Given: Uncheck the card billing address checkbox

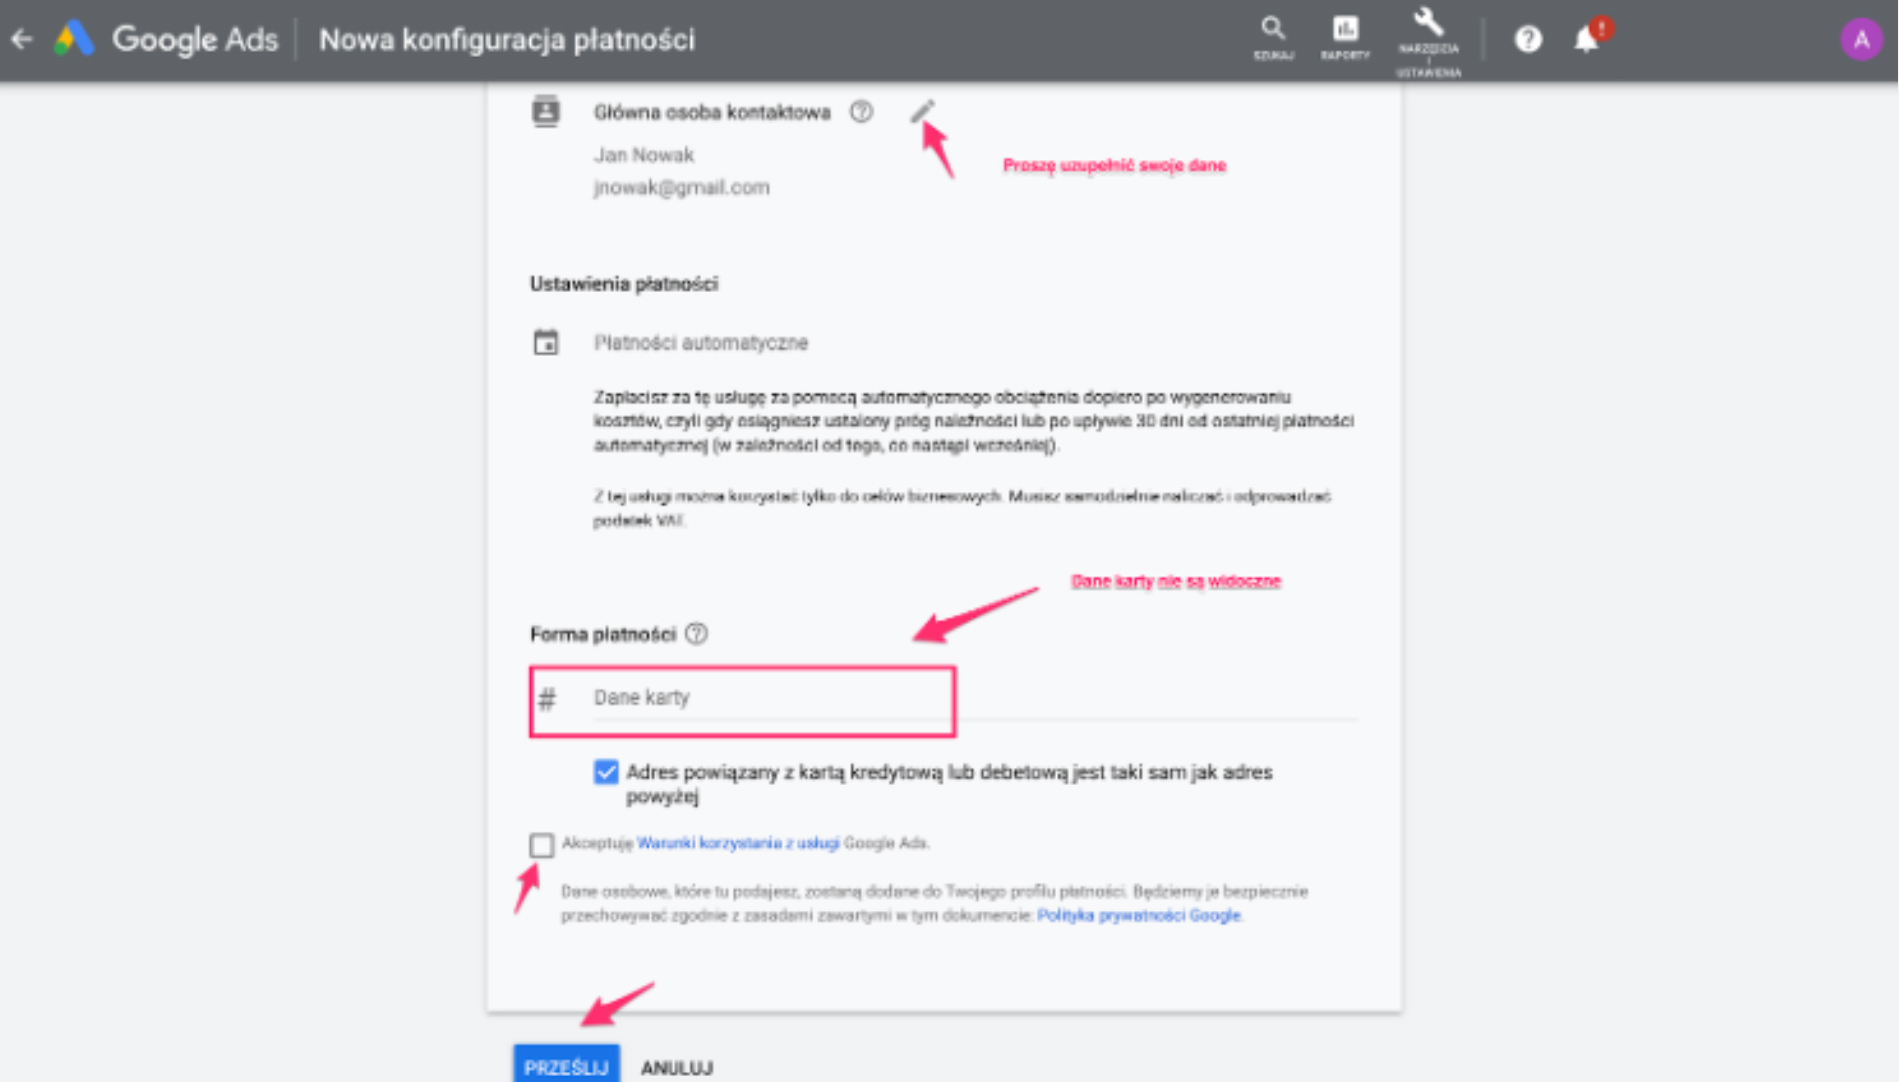Looking at the screenshot, I should (x=606, y=772).
